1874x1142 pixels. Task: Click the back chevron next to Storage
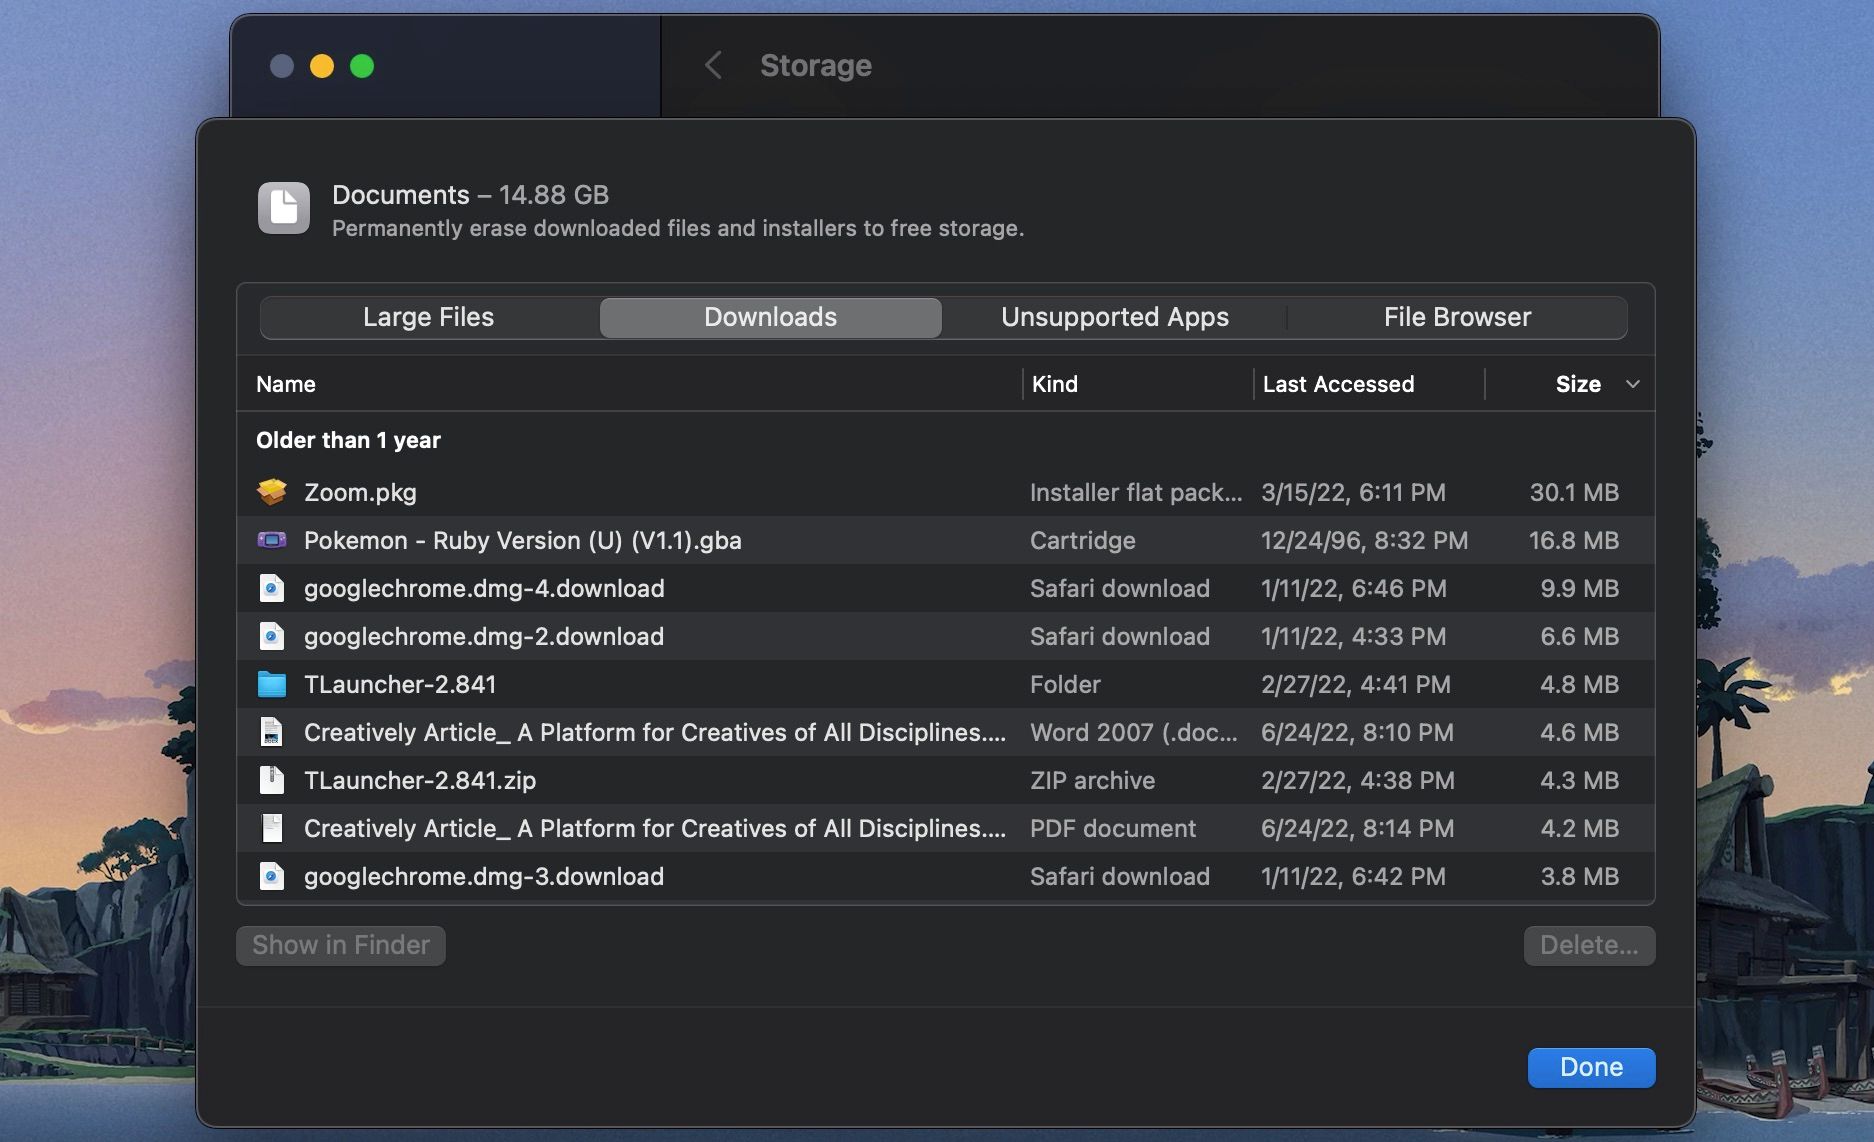[x=713, y=65]
